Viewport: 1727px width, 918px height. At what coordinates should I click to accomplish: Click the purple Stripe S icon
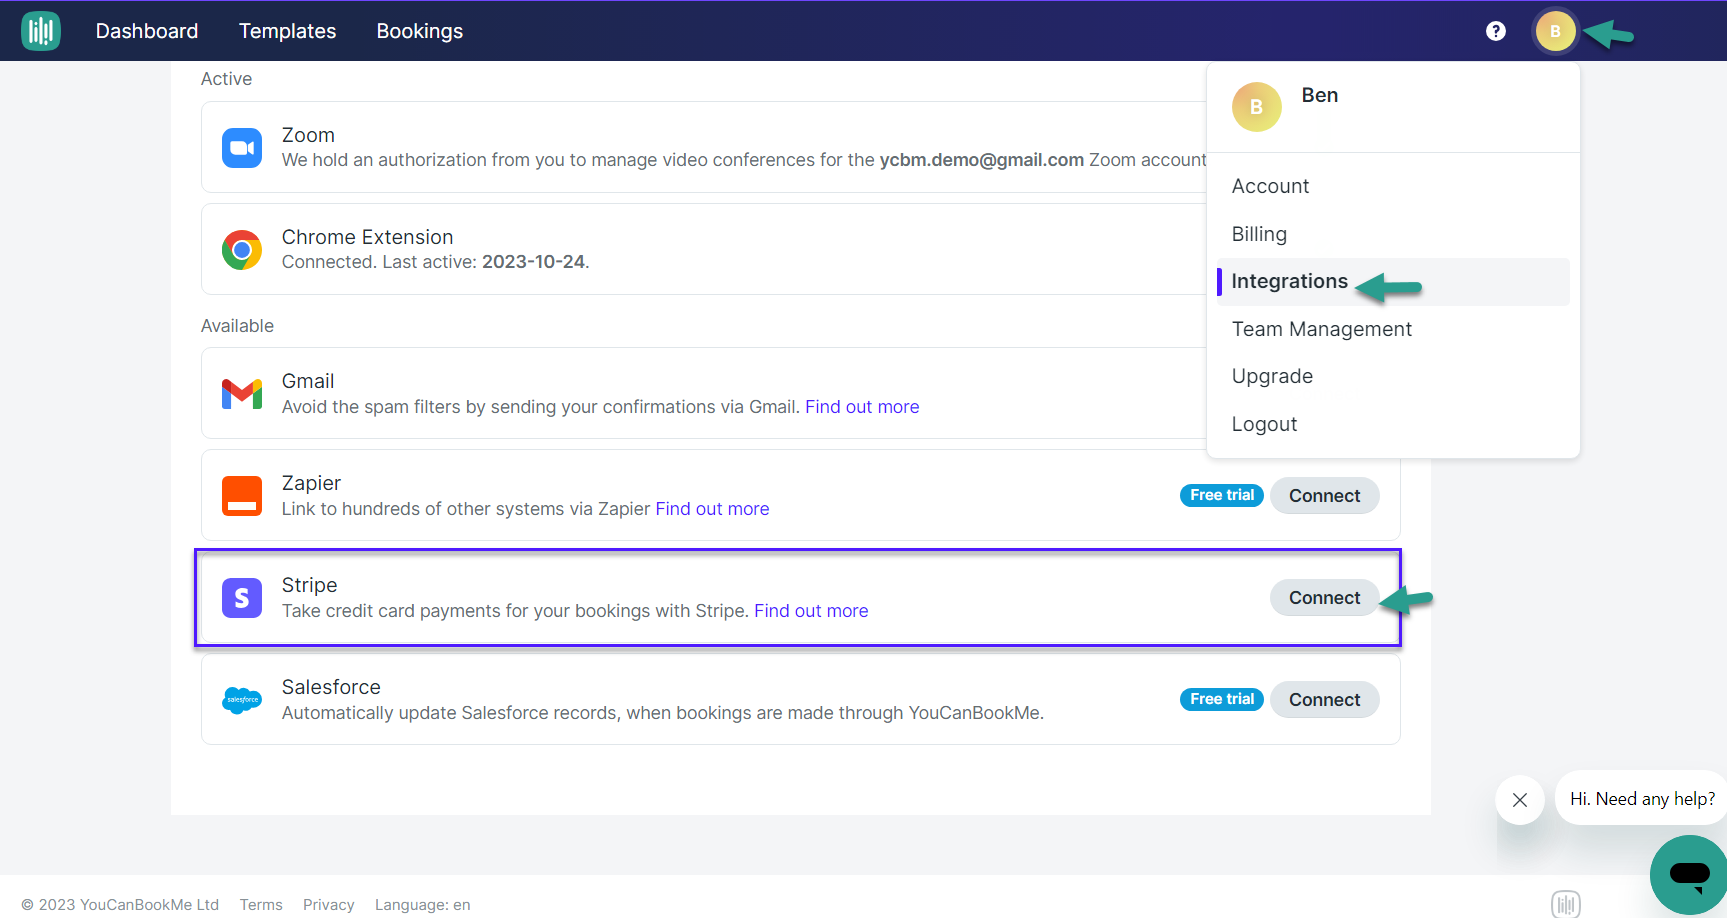coord(242,598)
